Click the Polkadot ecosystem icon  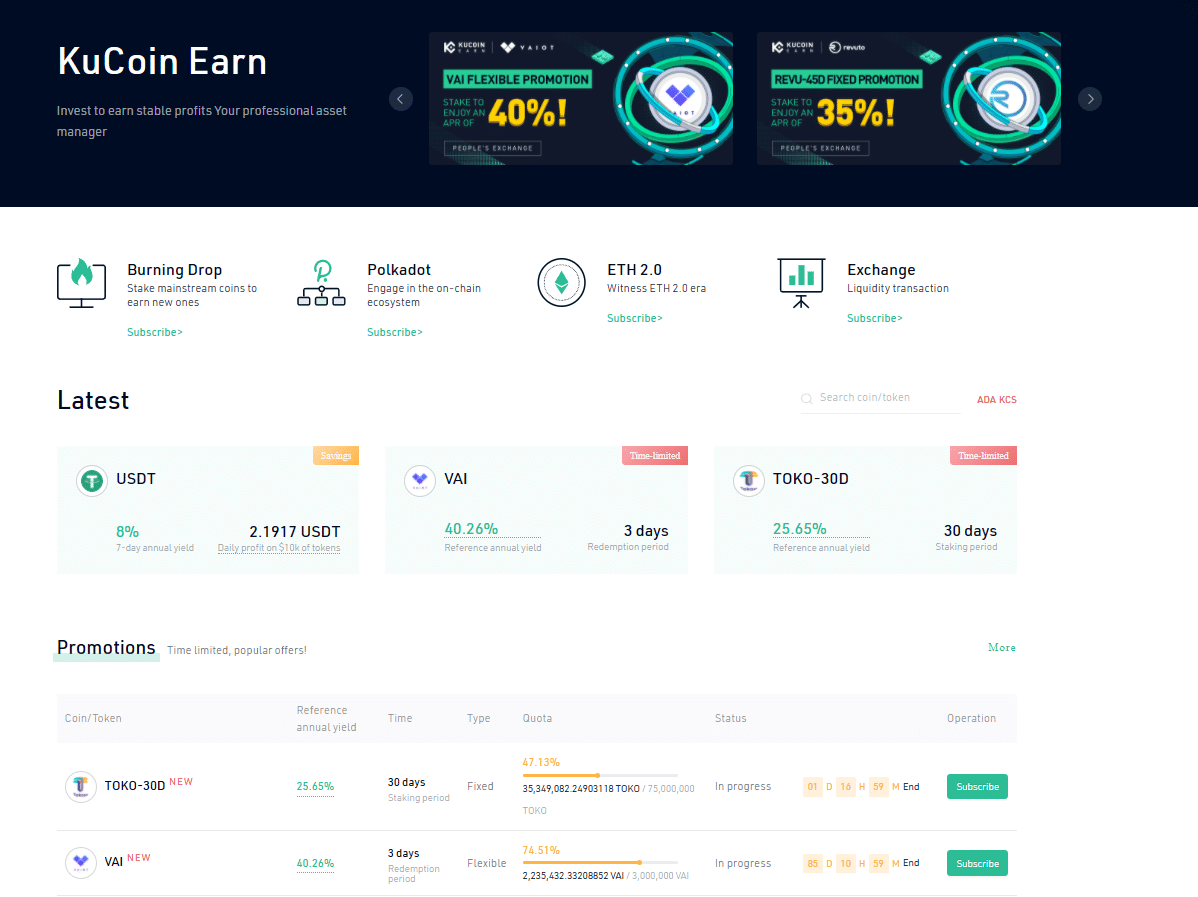coord(321,283)
